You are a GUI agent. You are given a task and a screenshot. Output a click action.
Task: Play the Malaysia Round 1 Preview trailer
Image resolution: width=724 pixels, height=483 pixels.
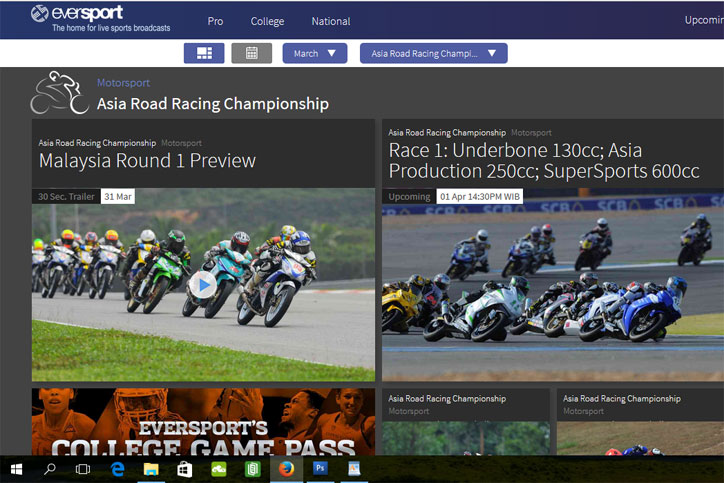tap(202, 285)
